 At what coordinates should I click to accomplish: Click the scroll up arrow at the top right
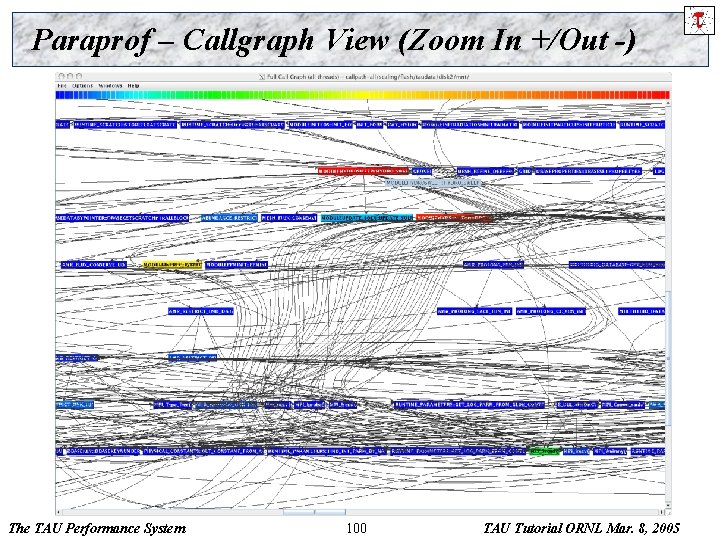(668, 104)
